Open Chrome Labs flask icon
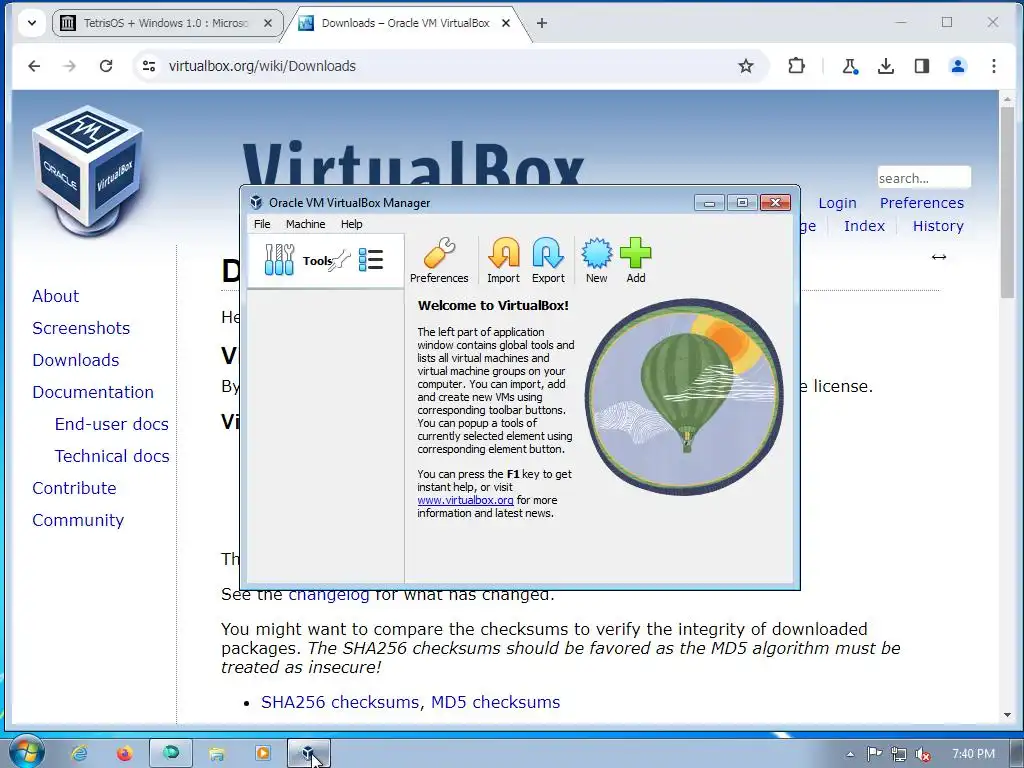 (849, 66)
